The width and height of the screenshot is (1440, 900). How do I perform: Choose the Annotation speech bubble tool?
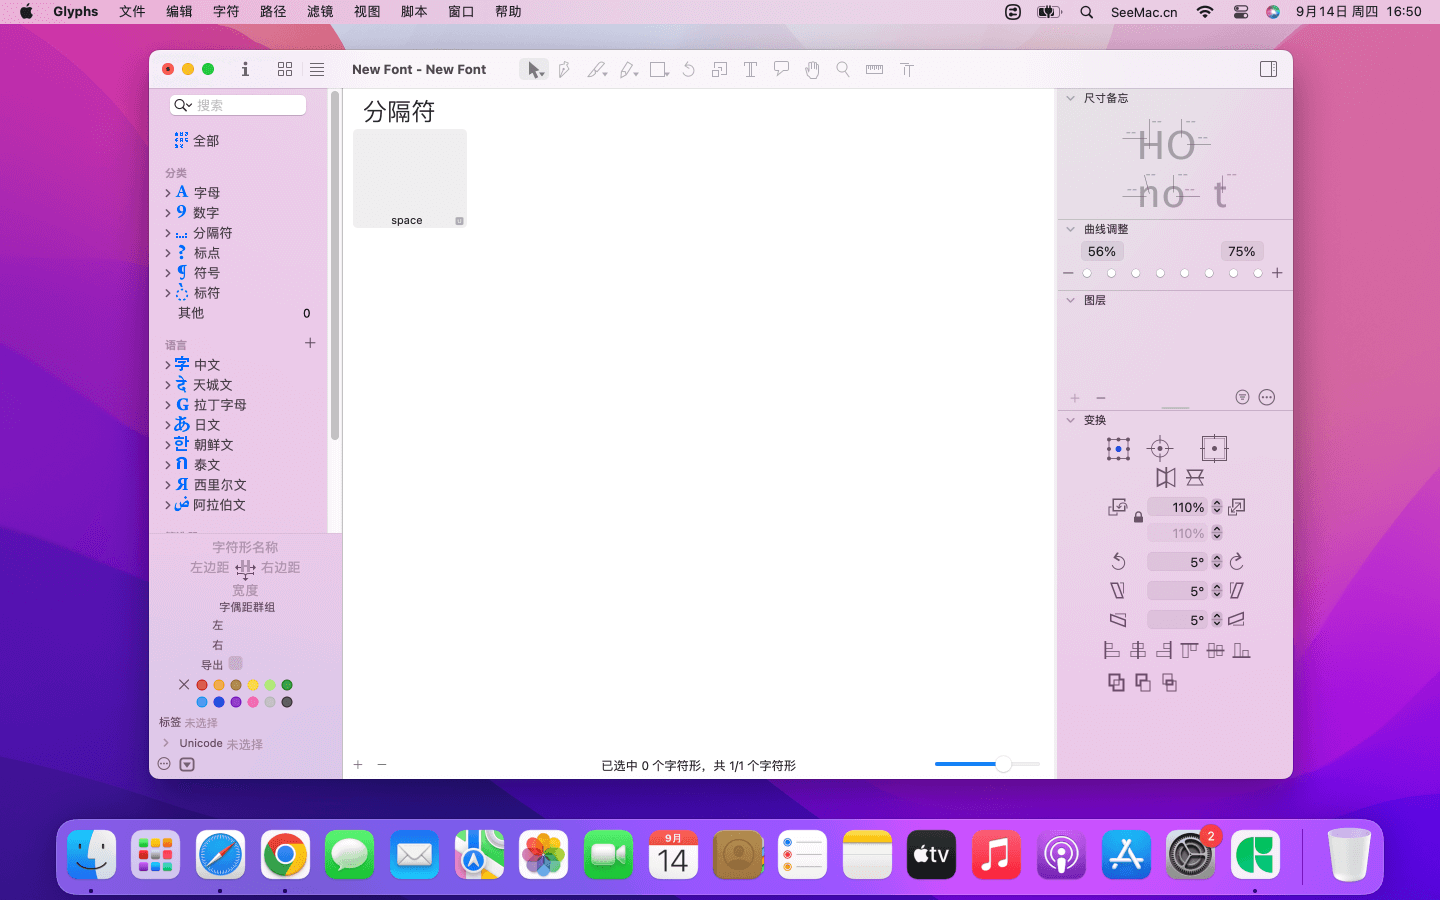tap(781, 70)
